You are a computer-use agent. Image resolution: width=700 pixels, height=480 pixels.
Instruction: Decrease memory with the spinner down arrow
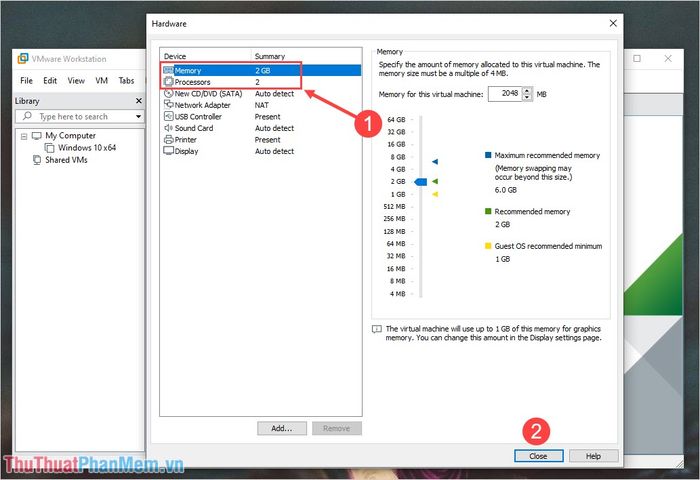527,97
